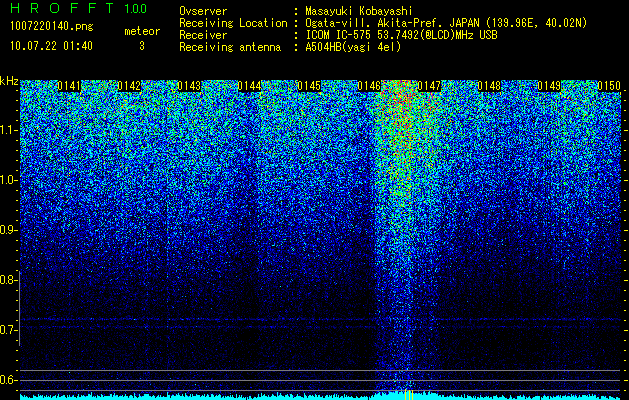Click the HROFFT 1.0.0 title text
629x400 pixels.
(79, 8)
